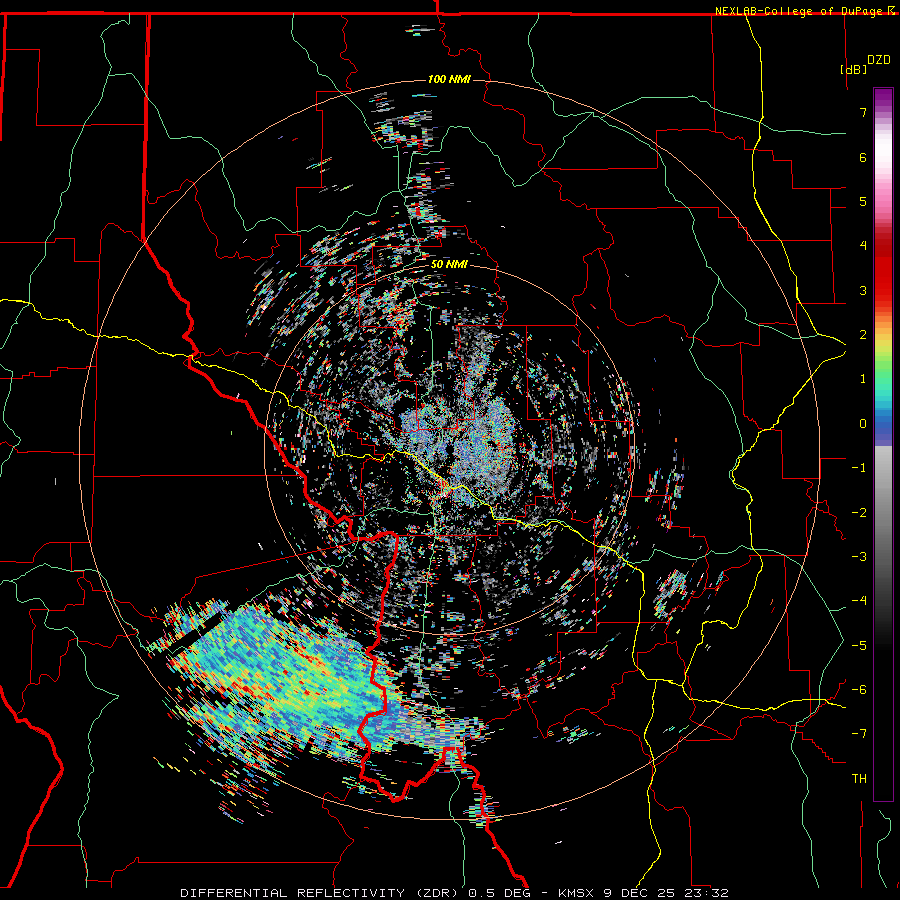Screen dimensions: 900x900
Task: Click the radar site center null spot
Action: click(452, 451)
